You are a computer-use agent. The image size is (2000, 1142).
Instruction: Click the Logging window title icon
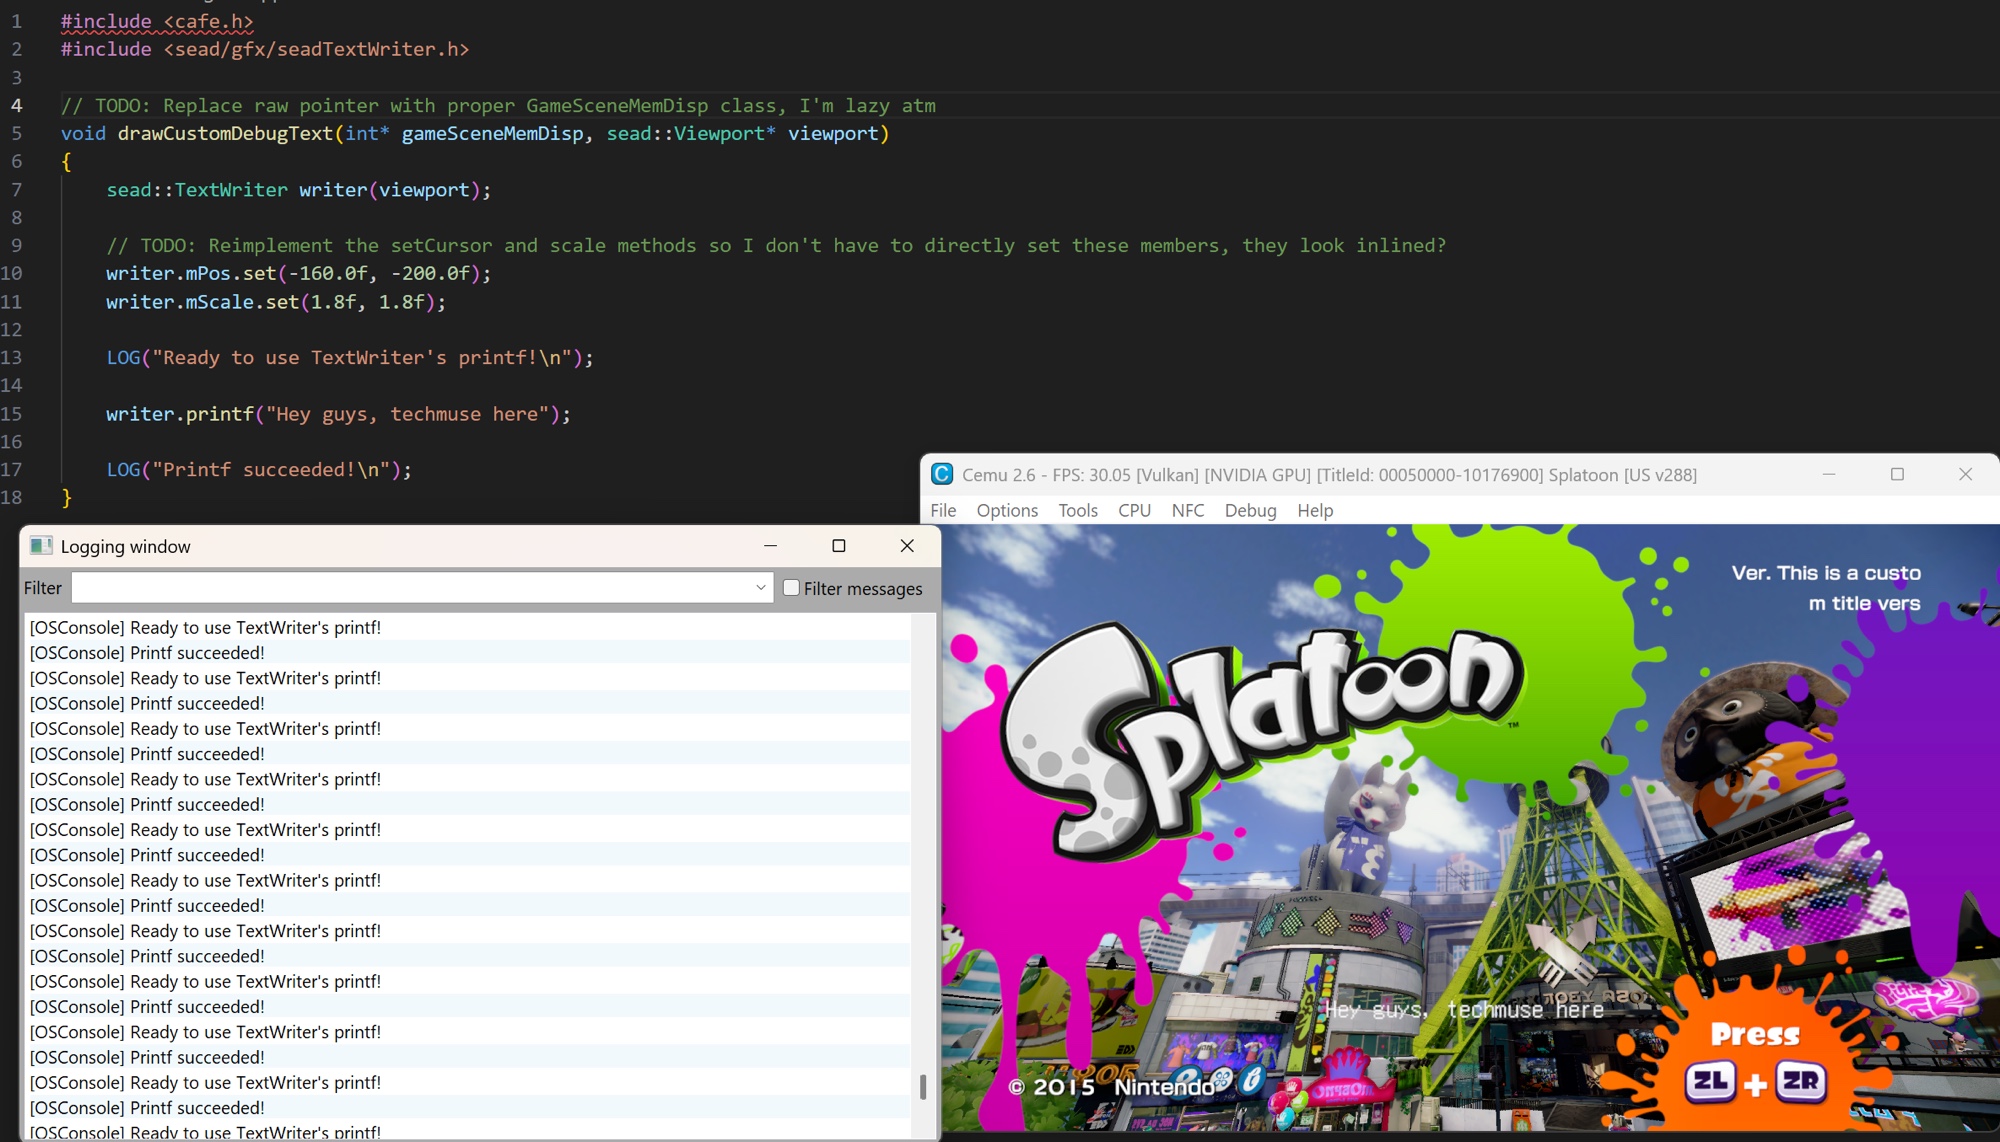tap(41, 545)
